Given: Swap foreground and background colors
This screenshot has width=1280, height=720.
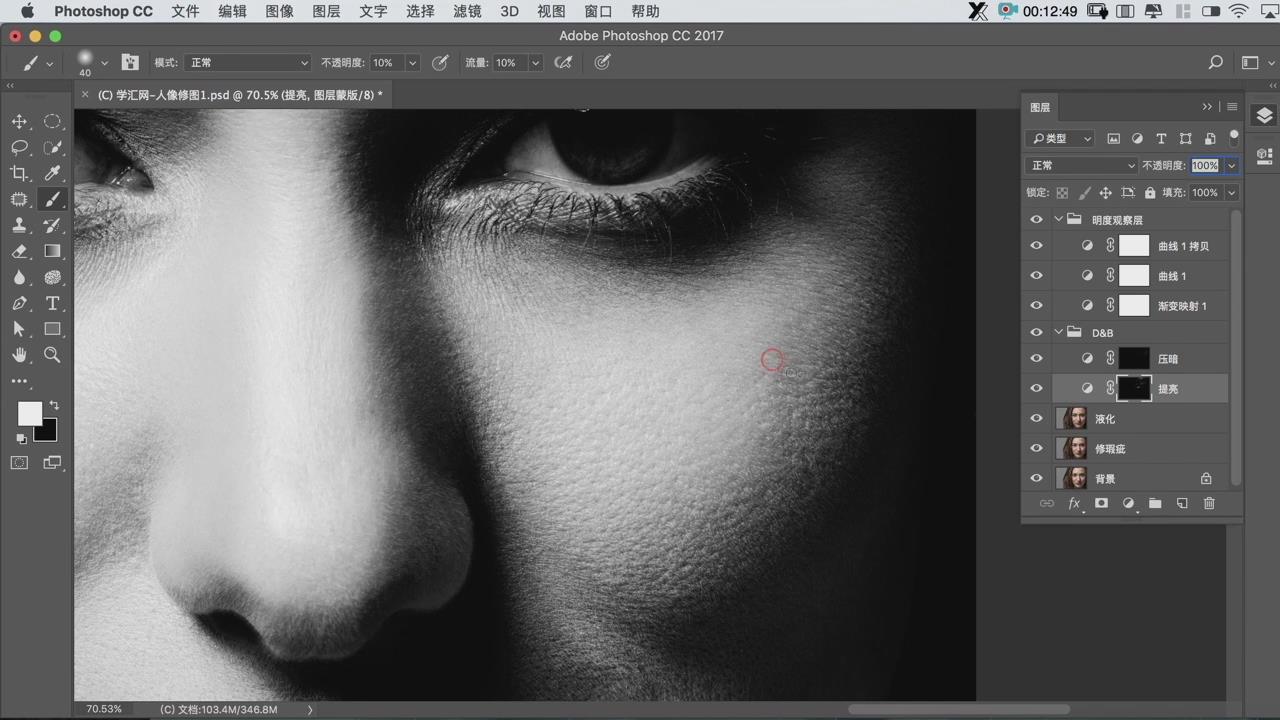Looking at the screenshot, I should point(54,405).
